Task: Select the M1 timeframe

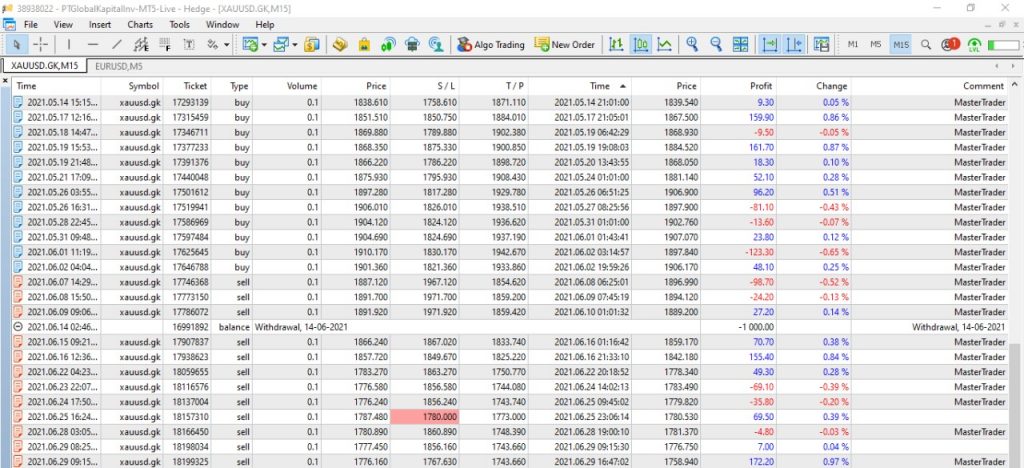Action: (x=853, y=45)
